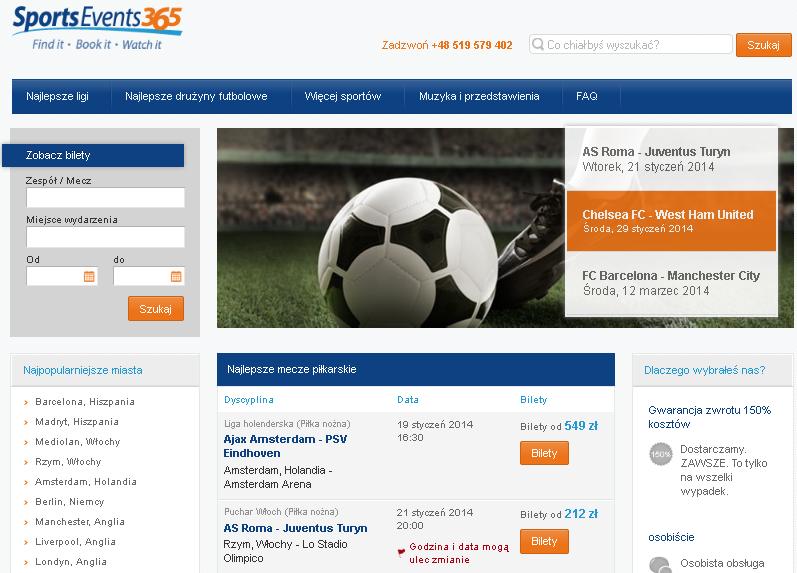Select Chelsea FC - West Ham United slide
797x573 pixels.
(x=671, y=221)
